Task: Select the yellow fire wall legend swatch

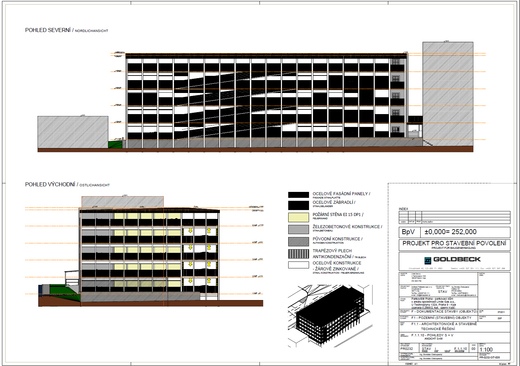Action: pyautogui.click(x=298, y=217)
